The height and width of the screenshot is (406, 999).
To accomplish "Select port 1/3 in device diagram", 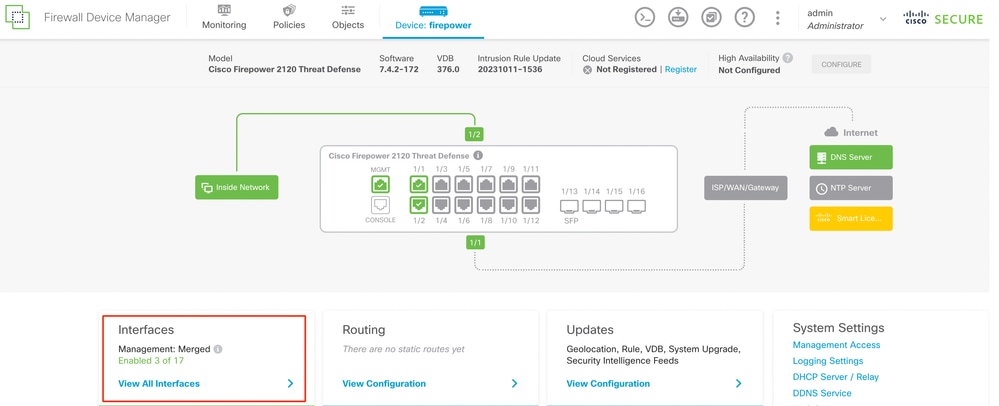I will point(442,185).
